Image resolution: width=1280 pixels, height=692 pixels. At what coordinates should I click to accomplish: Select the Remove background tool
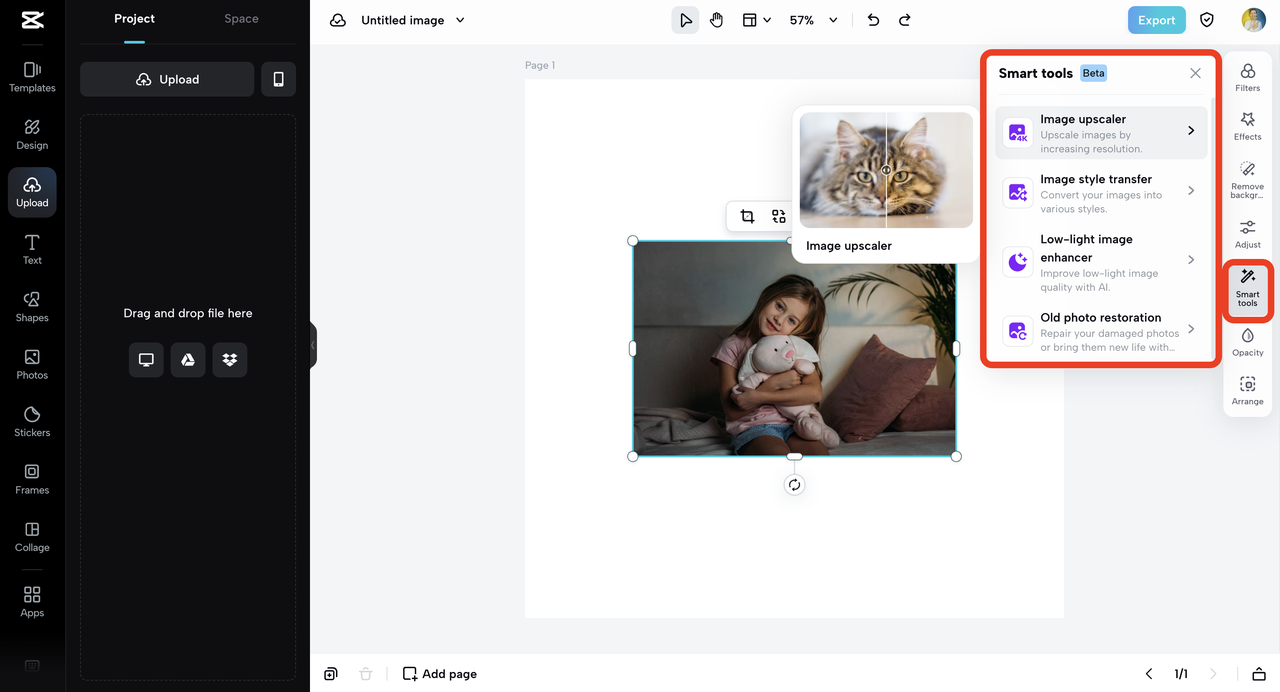(1248, 180)
